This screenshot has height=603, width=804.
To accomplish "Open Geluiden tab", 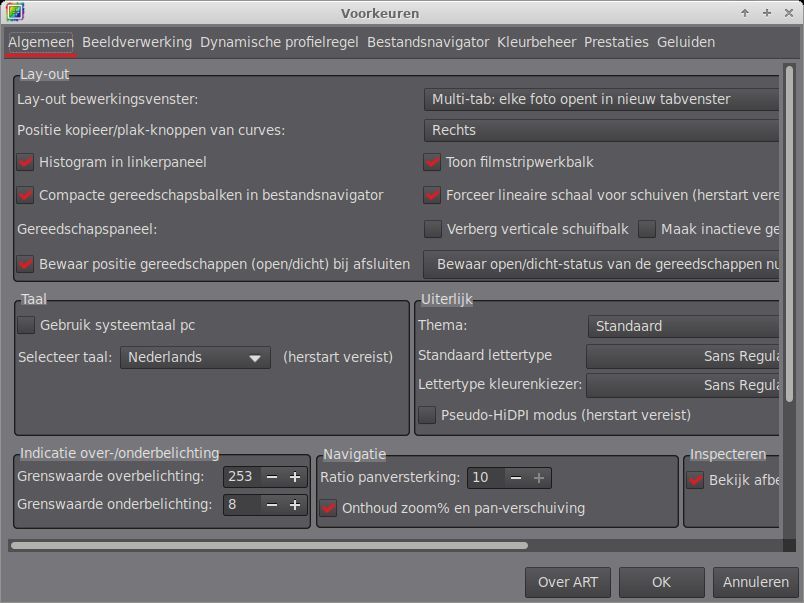I will [686, 42].
